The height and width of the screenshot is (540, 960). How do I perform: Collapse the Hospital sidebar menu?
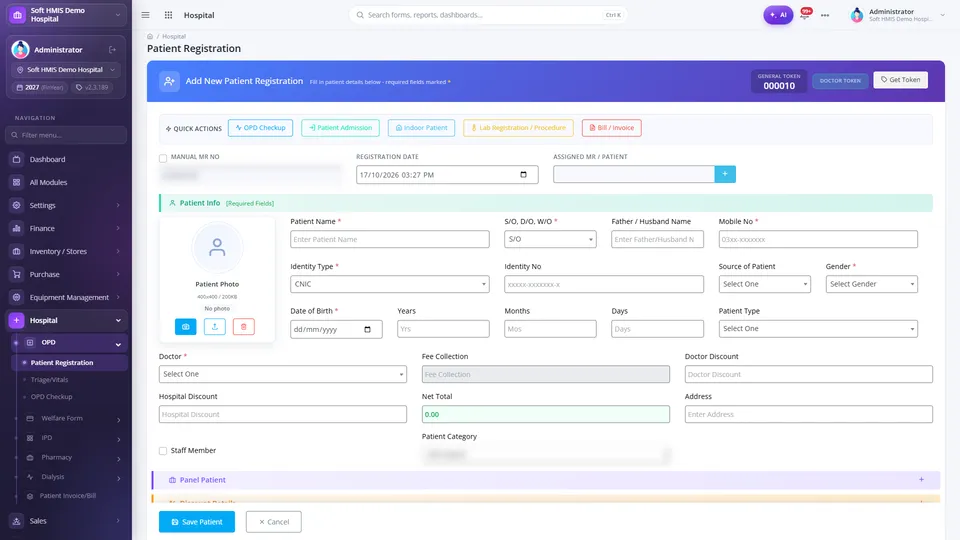click(66, 320)
